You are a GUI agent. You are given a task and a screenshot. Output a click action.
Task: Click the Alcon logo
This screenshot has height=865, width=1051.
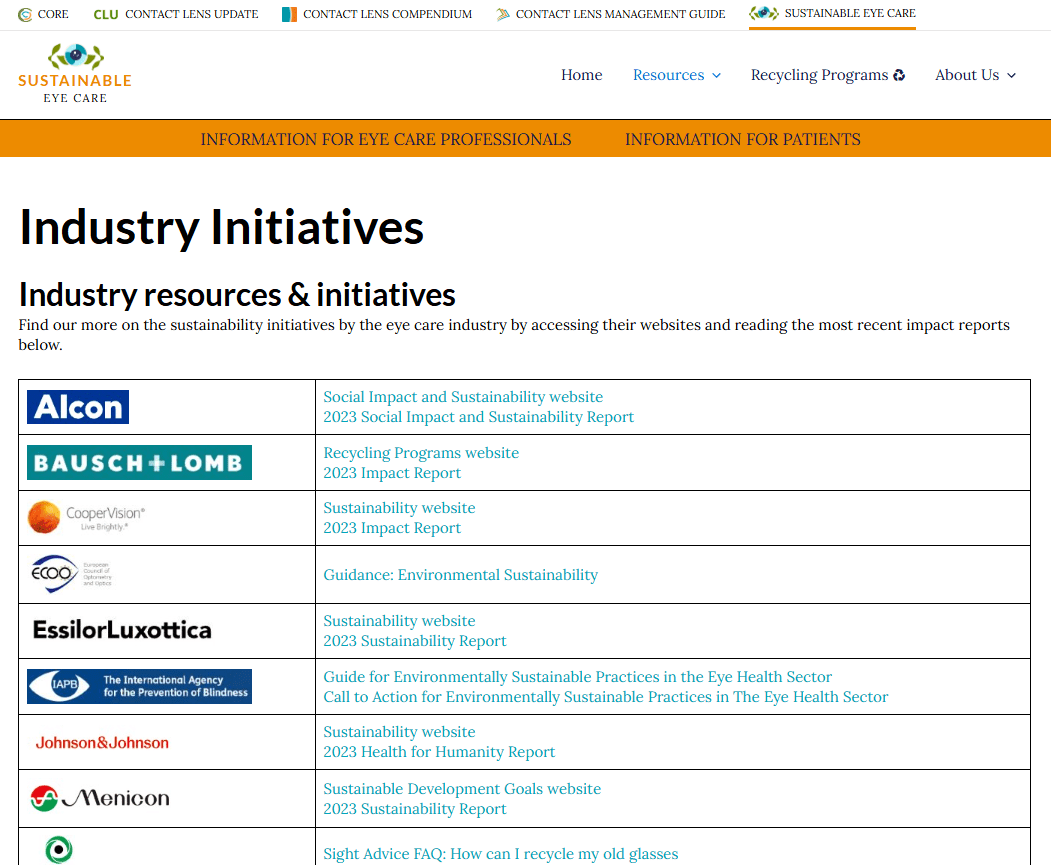click(x=78, y=407)
